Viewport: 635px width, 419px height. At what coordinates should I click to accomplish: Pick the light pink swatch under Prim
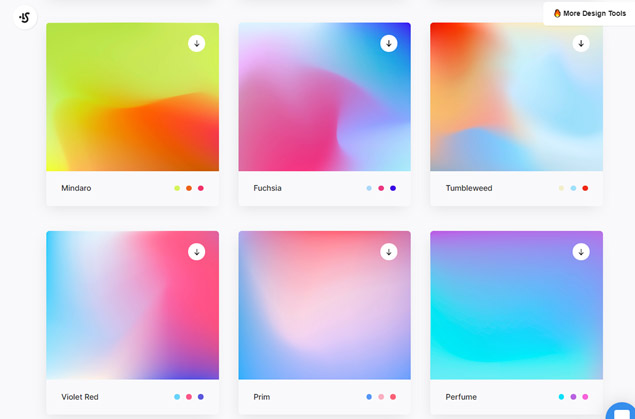[381, 397]
